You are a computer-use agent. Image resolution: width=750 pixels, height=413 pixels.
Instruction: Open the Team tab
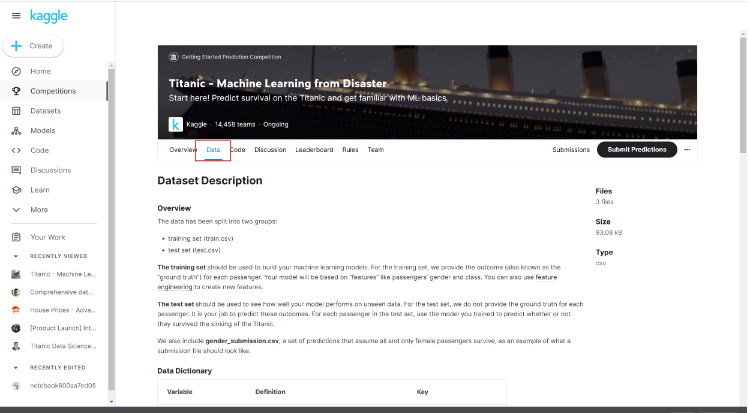click(x=375, y=150)
